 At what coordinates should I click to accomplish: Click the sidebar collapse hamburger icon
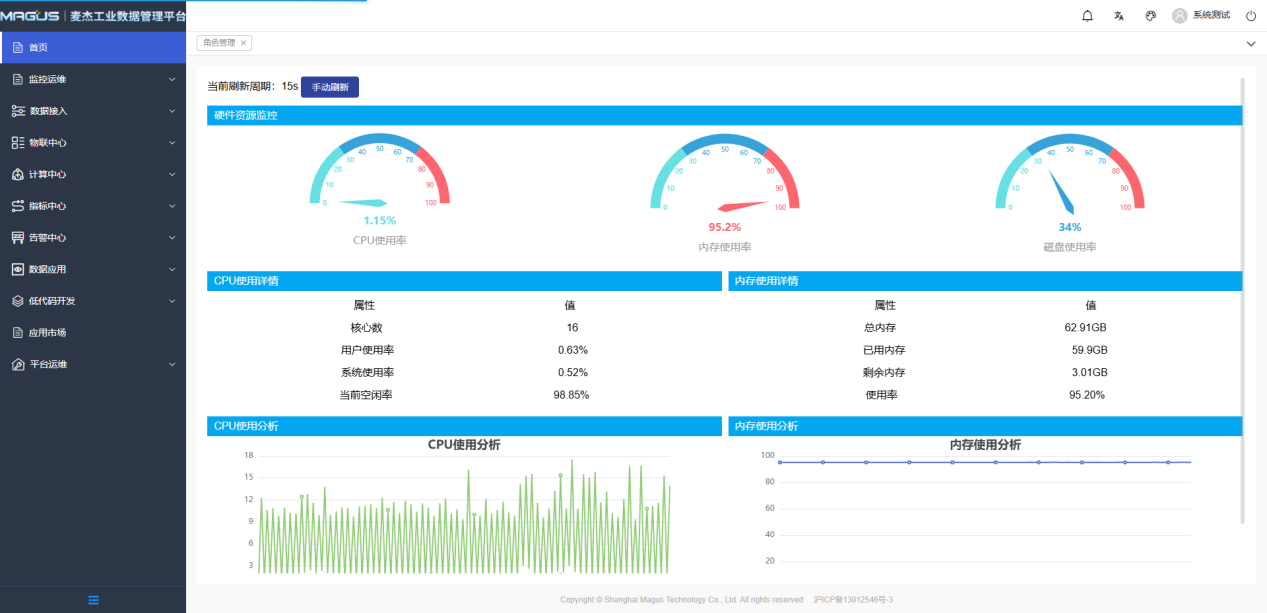tap(93, 600)
